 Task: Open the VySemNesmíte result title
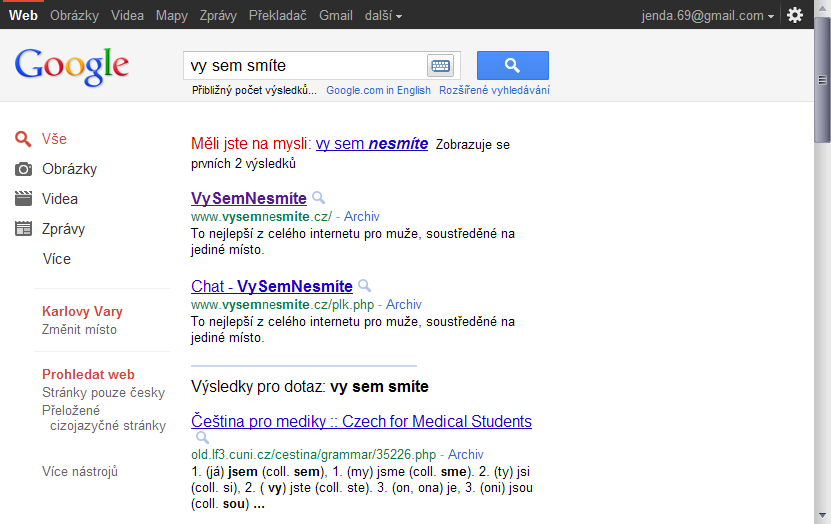pos(249,198)
